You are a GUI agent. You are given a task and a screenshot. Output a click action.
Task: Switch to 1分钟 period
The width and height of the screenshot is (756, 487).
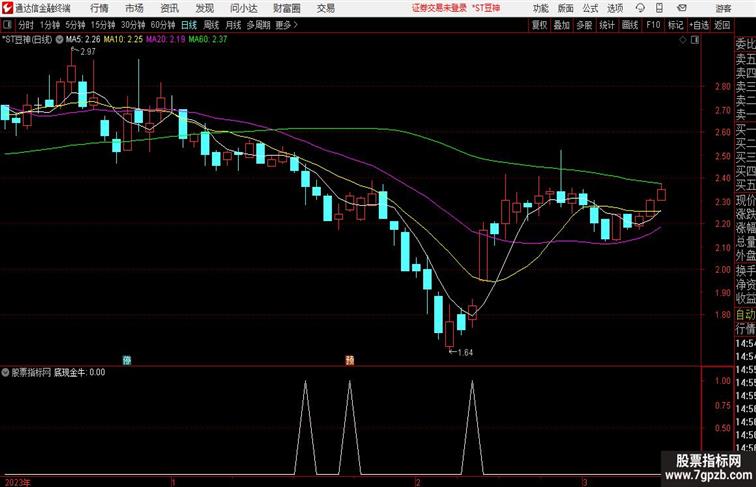[50, 25]
